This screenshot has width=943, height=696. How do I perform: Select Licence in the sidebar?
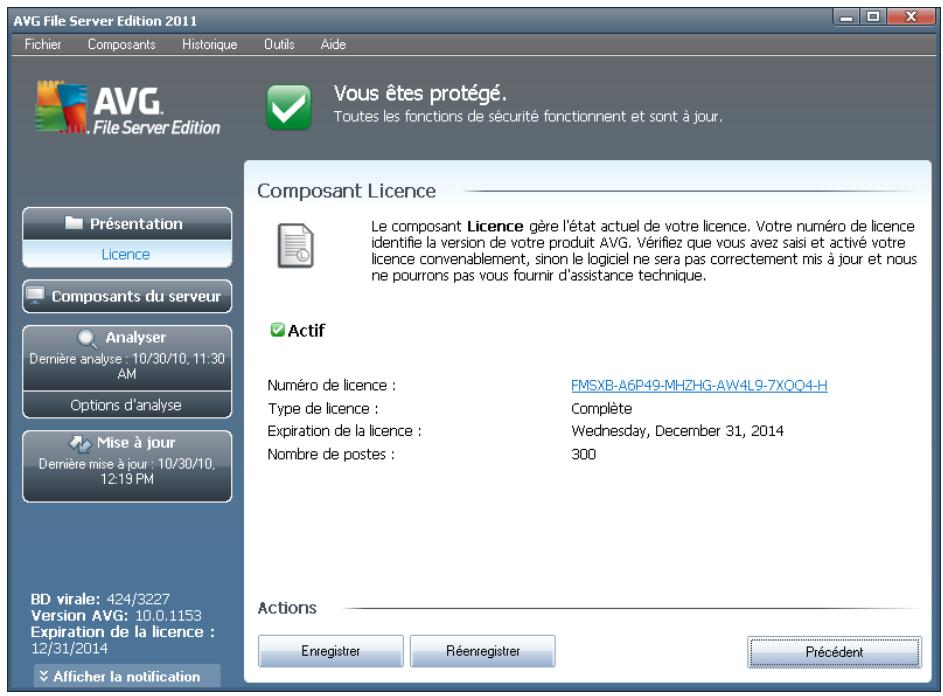(x=126, y=254)
